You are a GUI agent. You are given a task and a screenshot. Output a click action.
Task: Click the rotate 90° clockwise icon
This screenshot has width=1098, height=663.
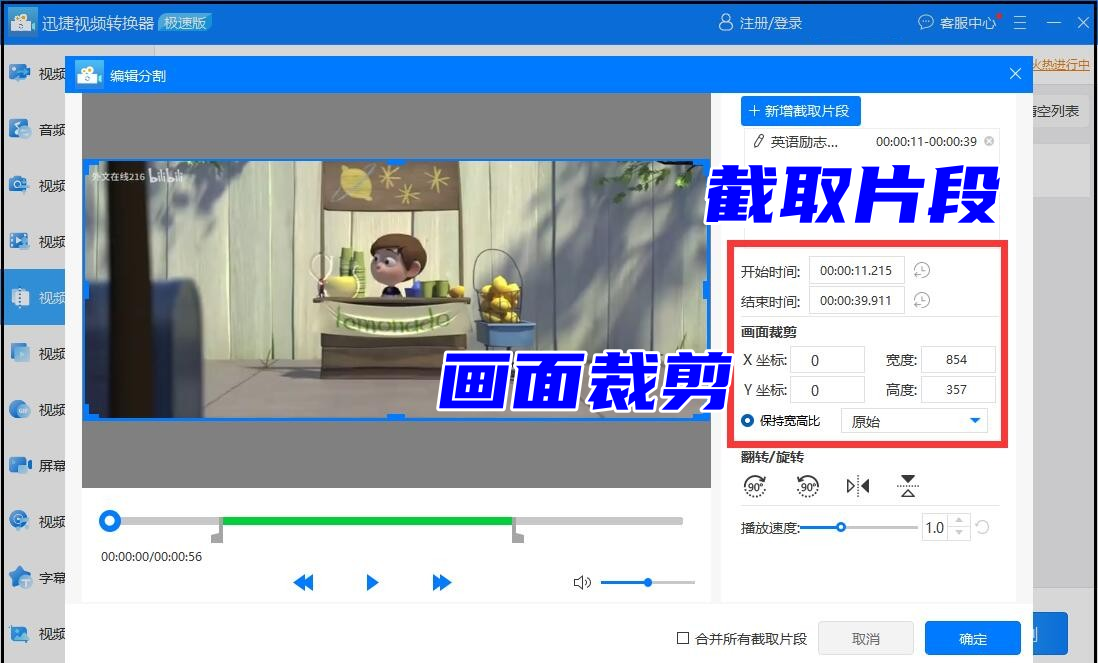tap(755, 485)
